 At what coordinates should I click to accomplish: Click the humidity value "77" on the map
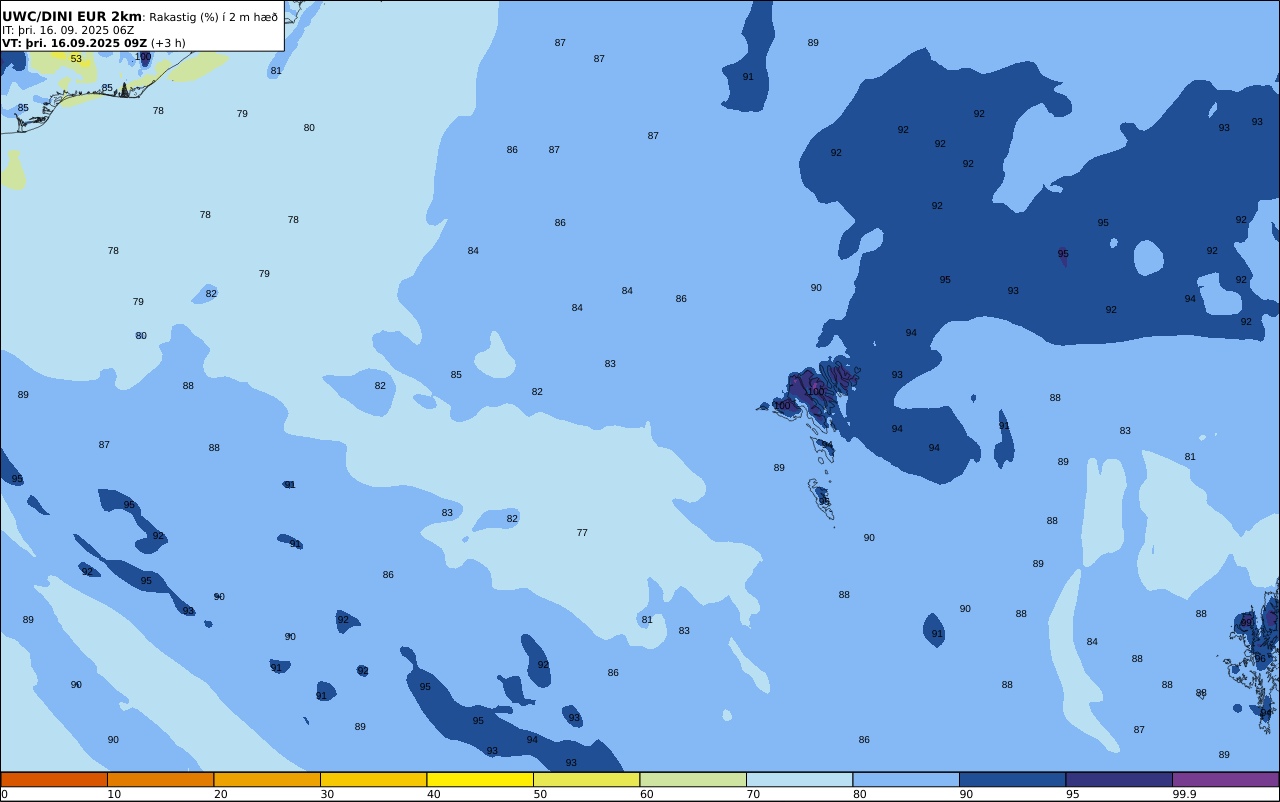(x=582, y=533)
